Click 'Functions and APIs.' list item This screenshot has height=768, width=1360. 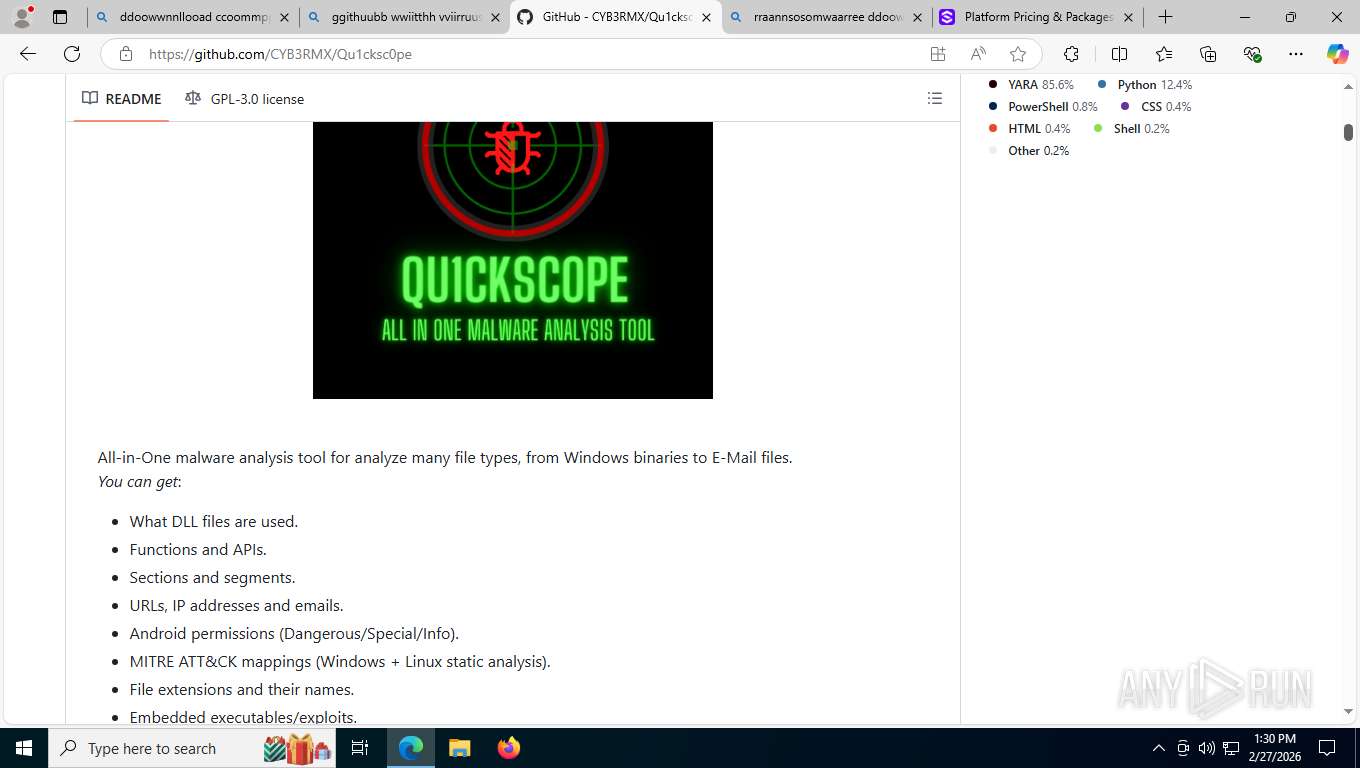198,549
